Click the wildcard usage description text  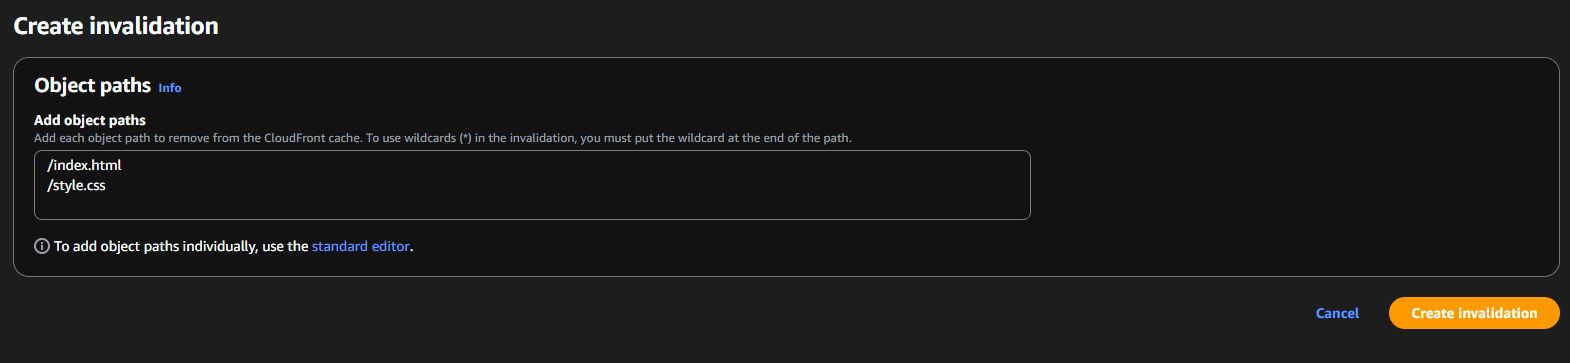click(x=443, y=138)
